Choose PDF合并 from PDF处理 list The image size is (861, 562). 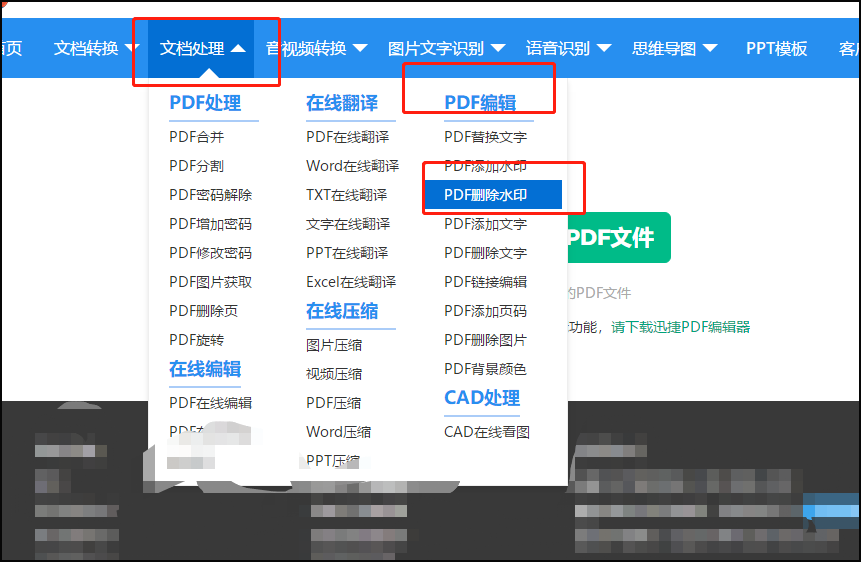(x=197, y=137)
